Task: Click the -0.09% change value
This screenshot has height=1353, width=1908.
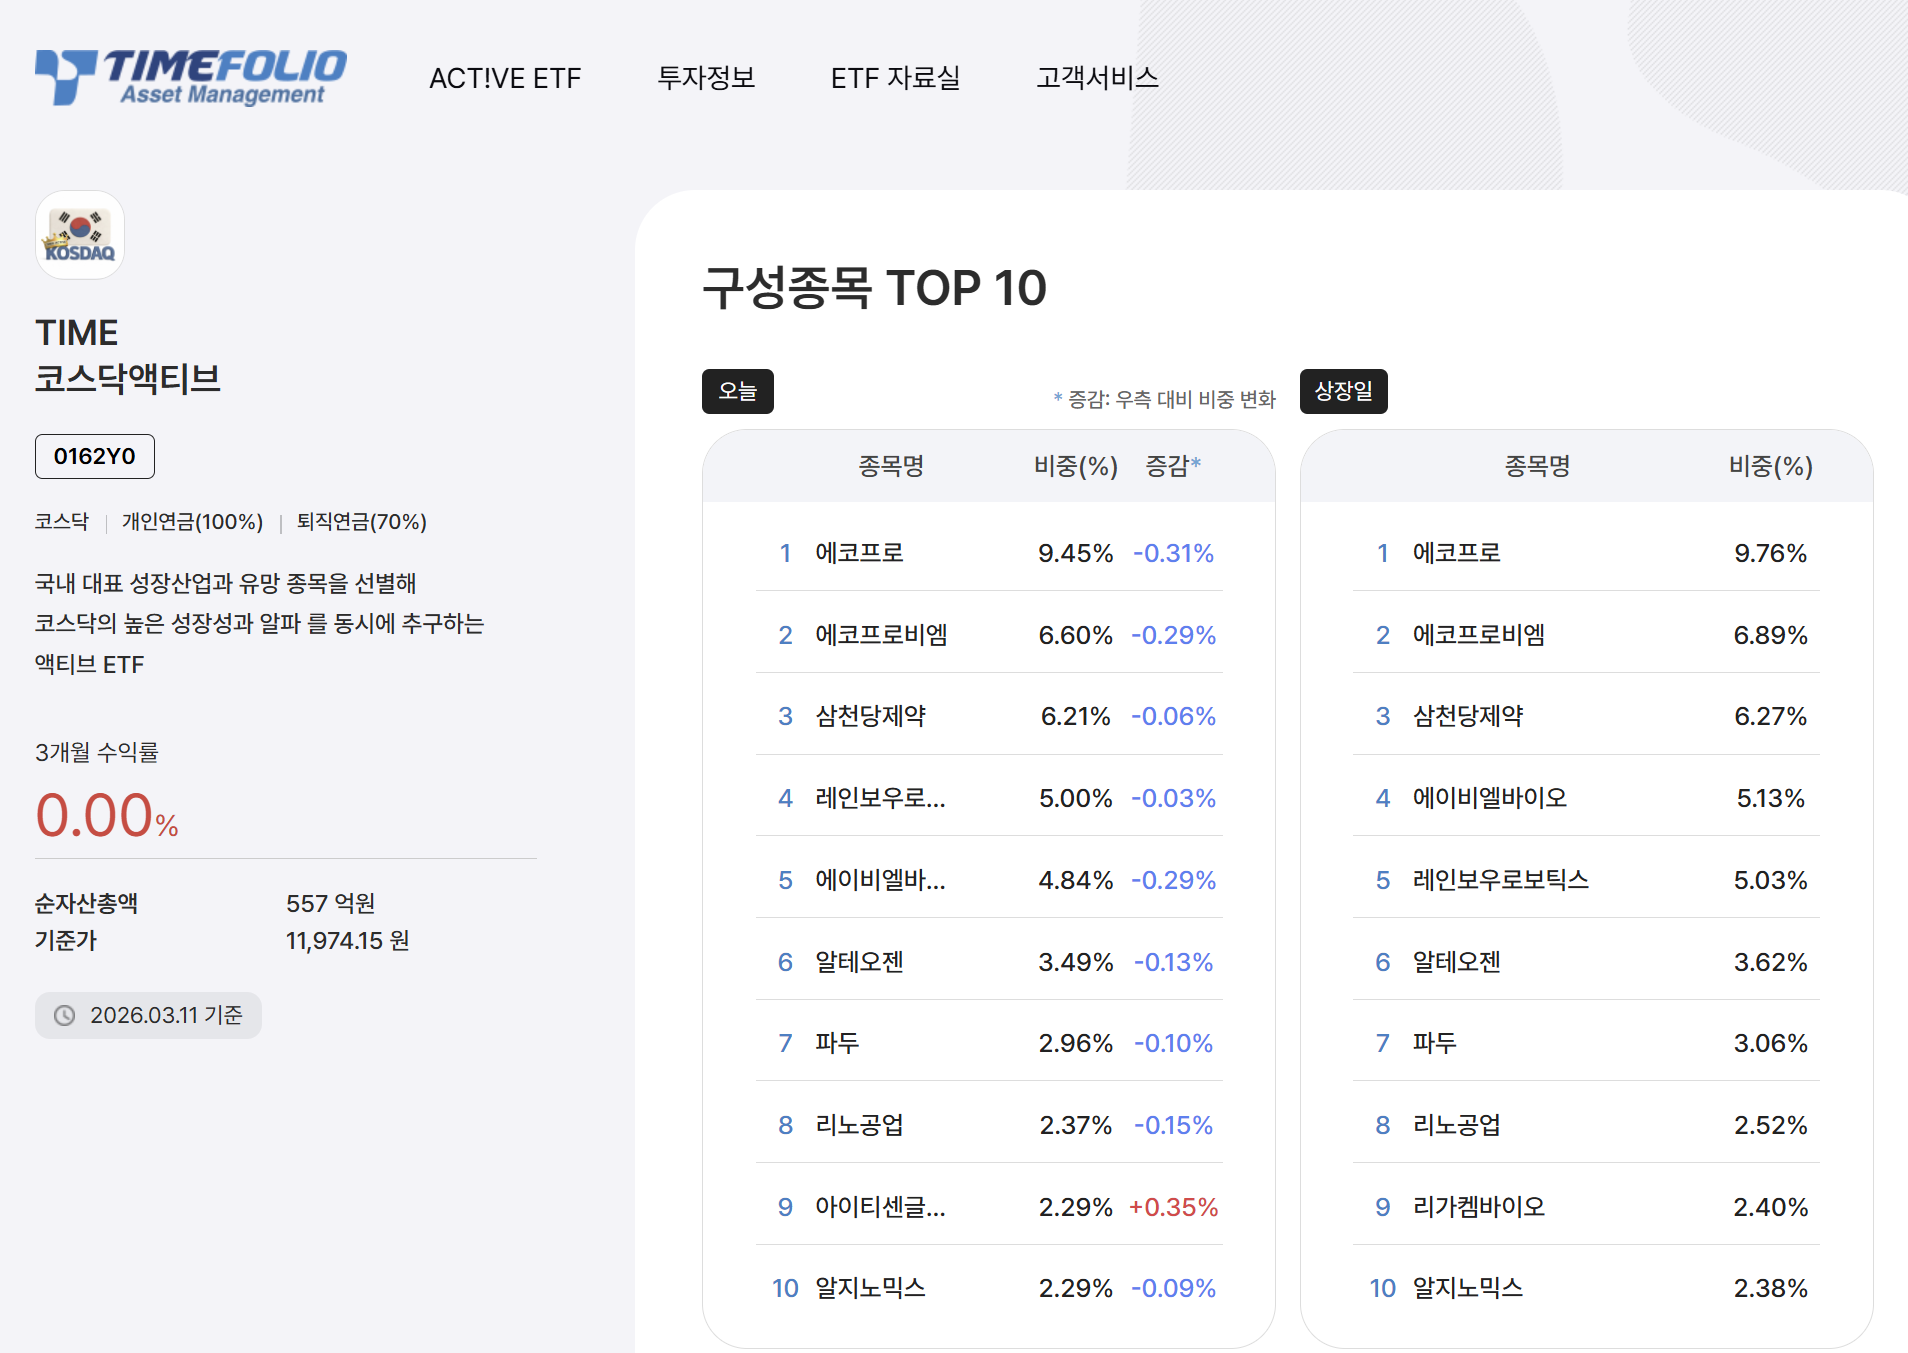Action: click(1174, 1288)
